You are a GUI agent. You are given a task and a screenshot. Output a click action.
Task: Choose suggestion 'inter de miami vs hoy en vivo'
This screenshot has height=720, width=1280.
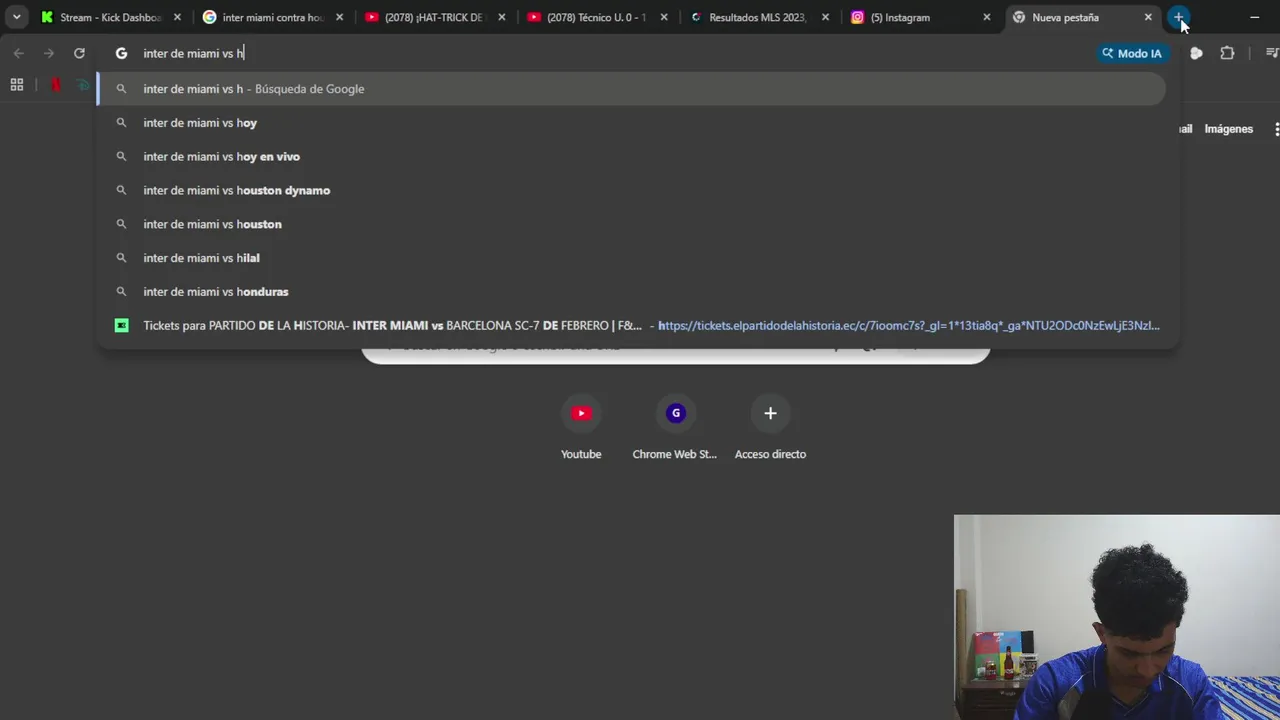631,156
